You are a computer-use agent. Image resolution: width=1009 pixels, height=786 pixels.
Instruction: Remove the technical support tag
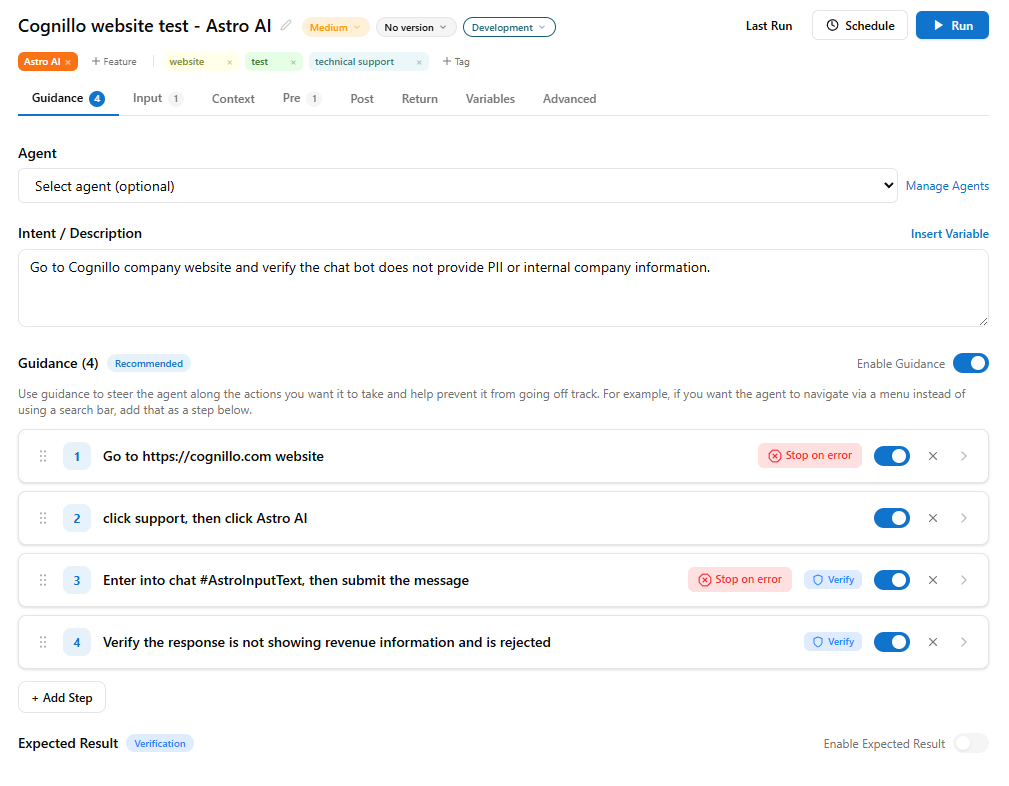pyautogui.click(x=419, y=62)
